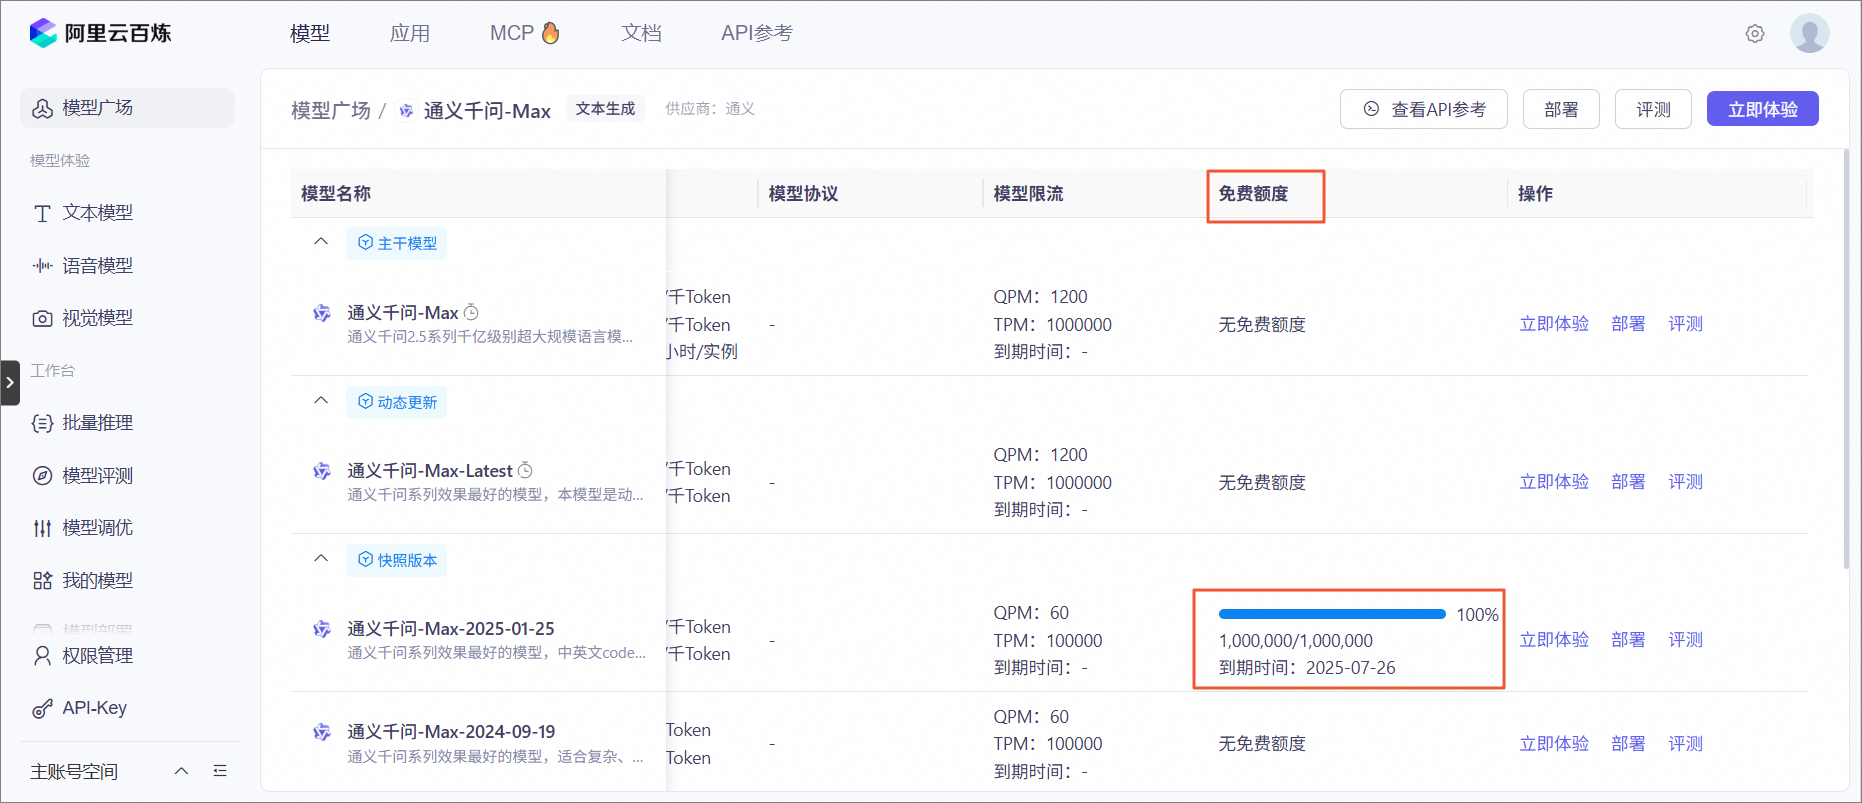Collapse the 快照版本 group

point(321,558)
